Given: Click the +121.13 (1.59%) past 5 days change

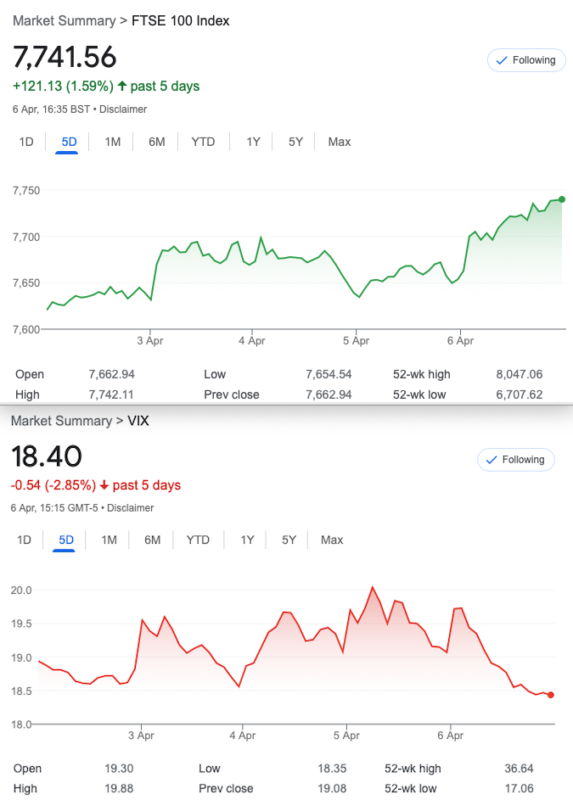Looking at the screenshot, I should [x=106, y=86].
